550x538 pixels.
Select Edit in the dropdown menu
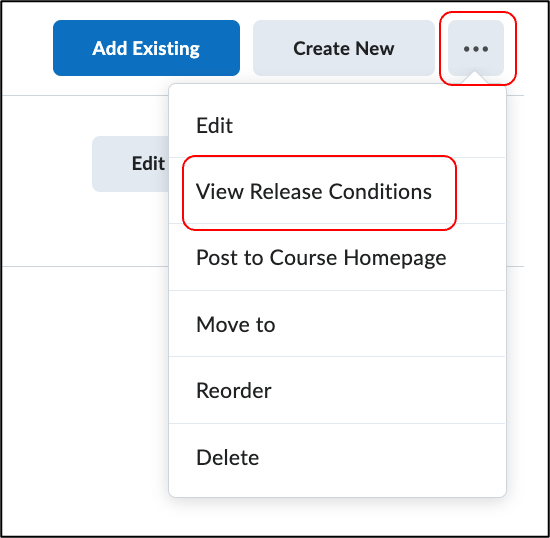pos(337,125)
